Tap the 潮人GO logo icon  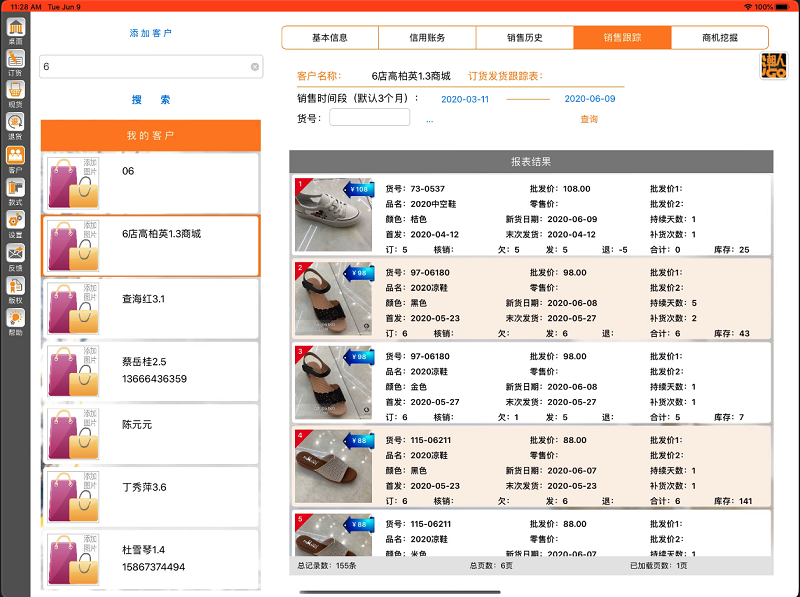[773, 66]
